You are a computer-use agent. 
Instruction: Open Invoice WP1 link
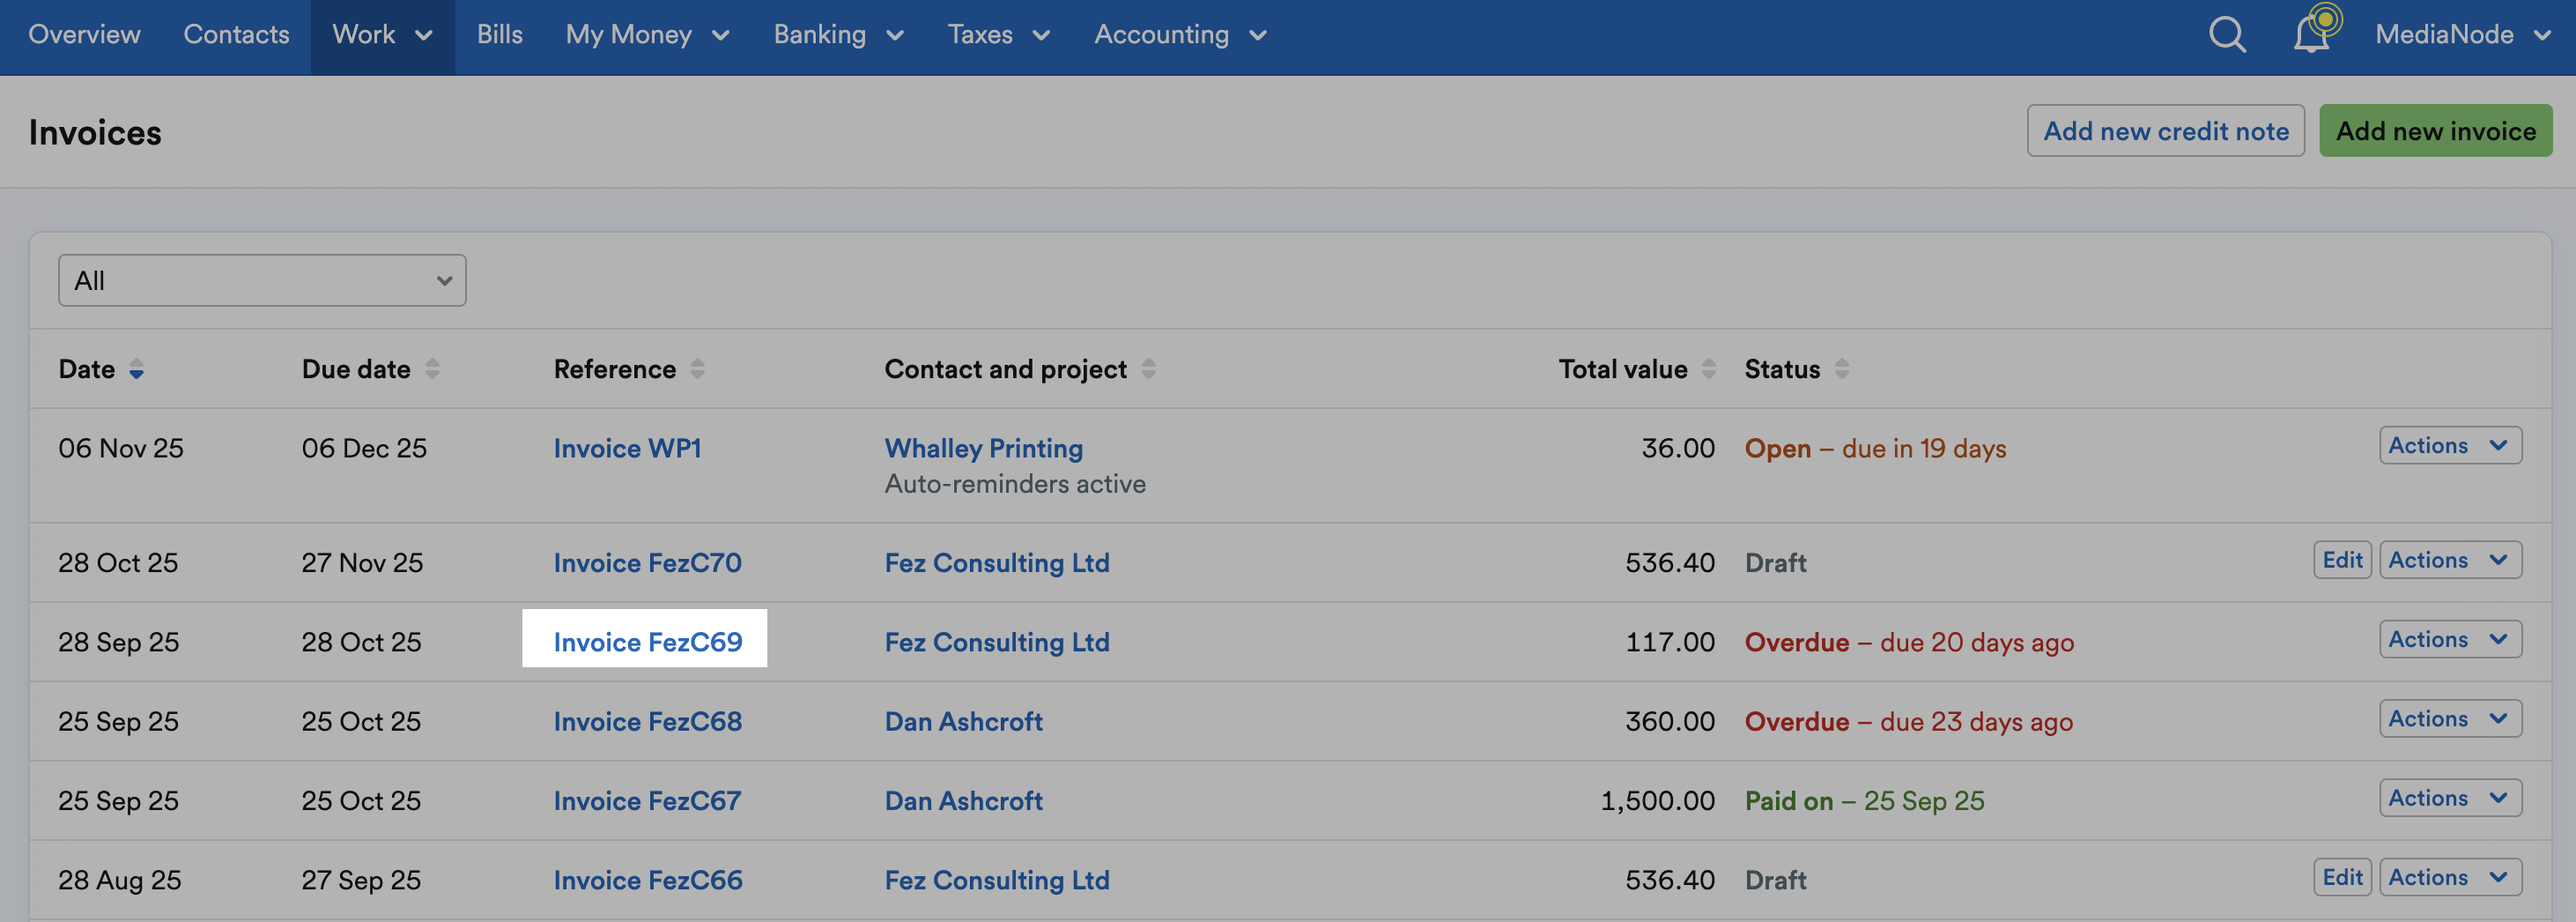(x=627, y=448)
